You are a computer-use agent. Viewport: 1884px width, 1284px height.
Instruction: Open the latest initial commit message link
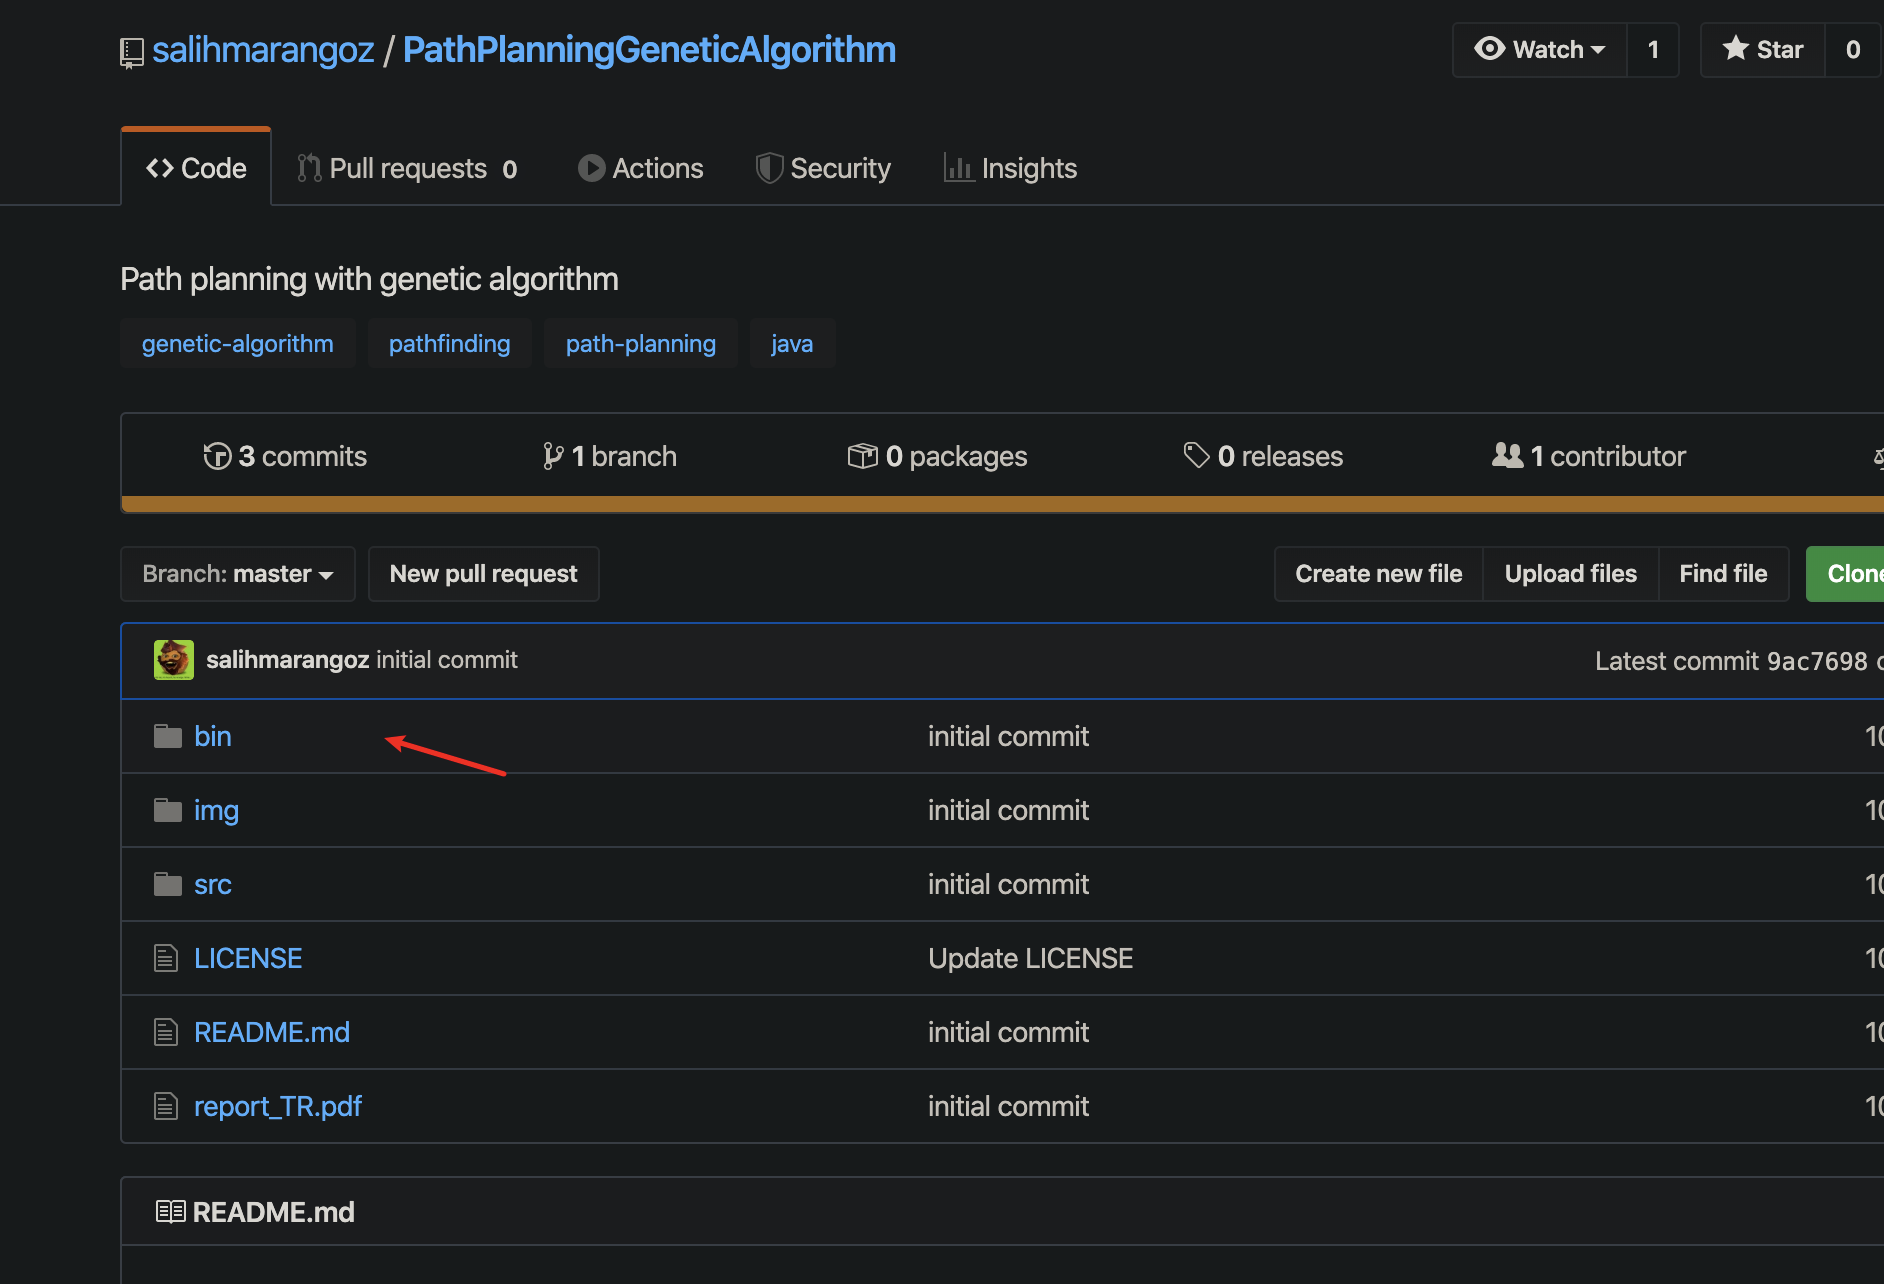pyautogui.click(x=447, y=660)
